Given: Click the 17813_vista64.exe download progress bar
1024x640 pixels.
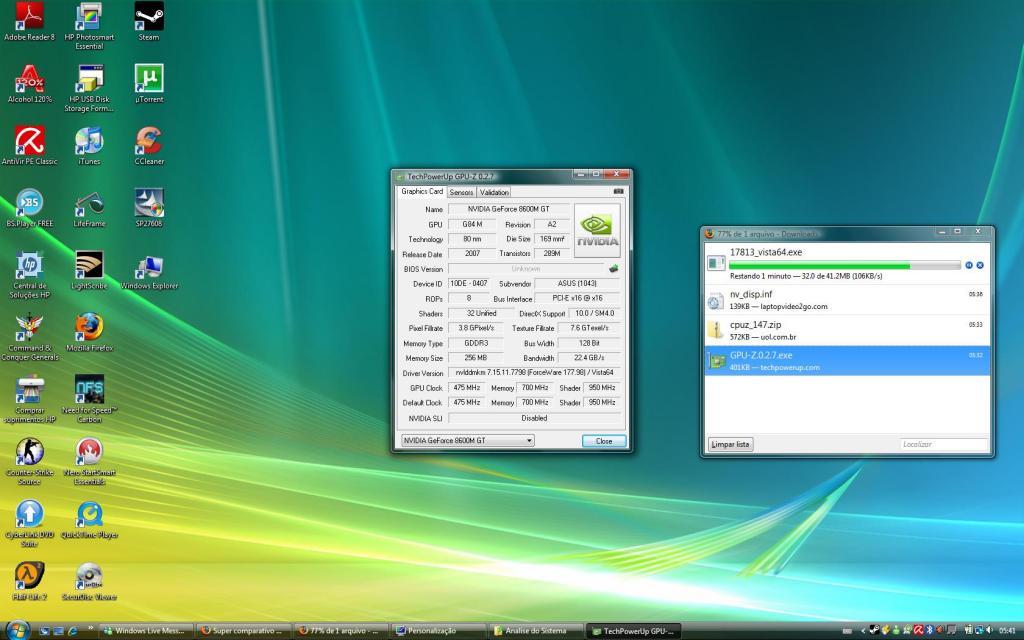Looking at the screenshot, I should tap(844, 265).
